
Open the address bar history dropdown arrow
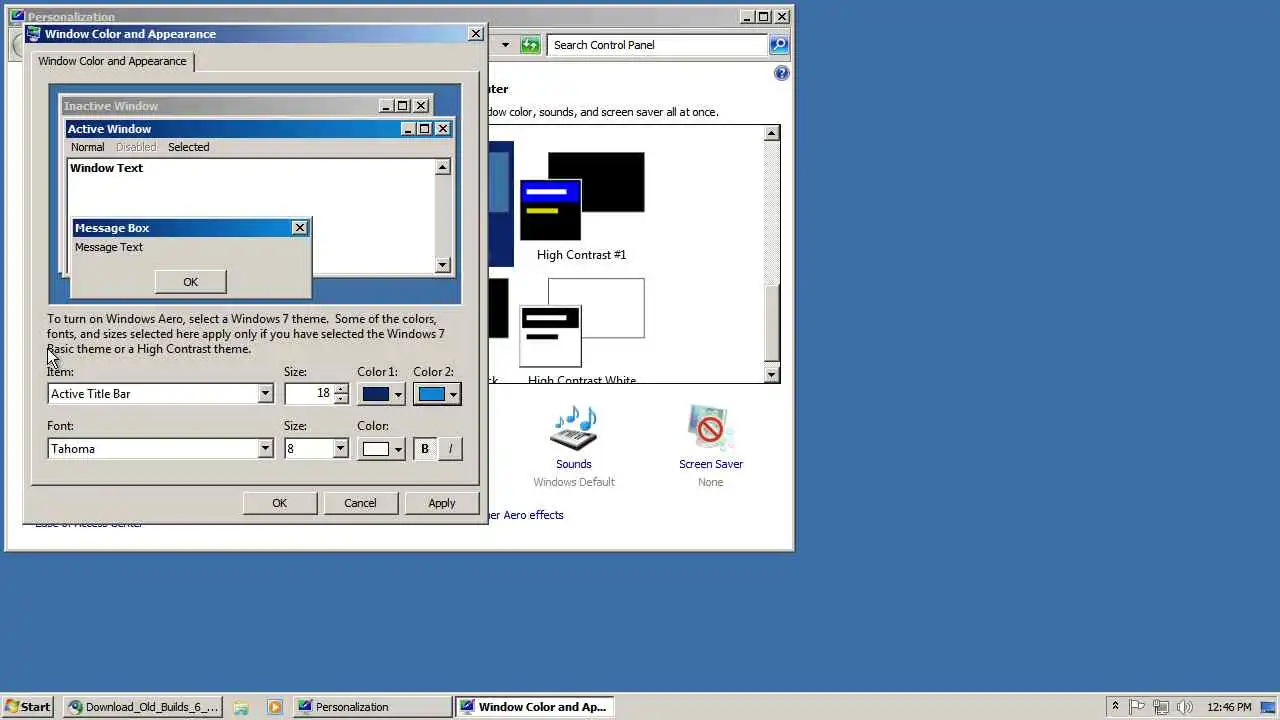click(505, 45)
